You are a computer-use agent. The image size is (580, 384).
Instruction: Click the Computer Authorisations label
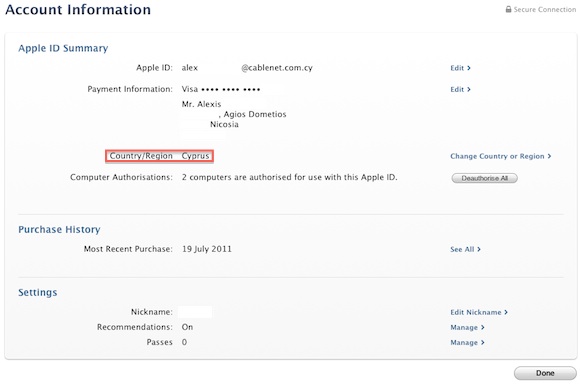121,177
